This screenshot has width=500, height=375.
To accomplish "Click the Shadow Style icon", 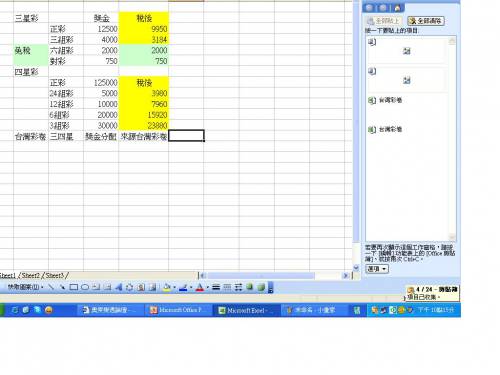I will click(249, 287).
